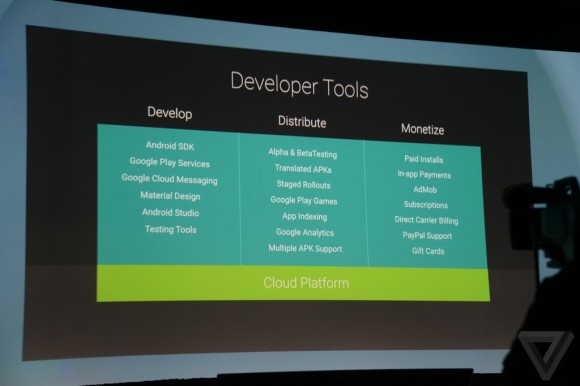Screen dimensions: 580x386
Task: Click Multiple APK Support text
Action: point(305,248)
